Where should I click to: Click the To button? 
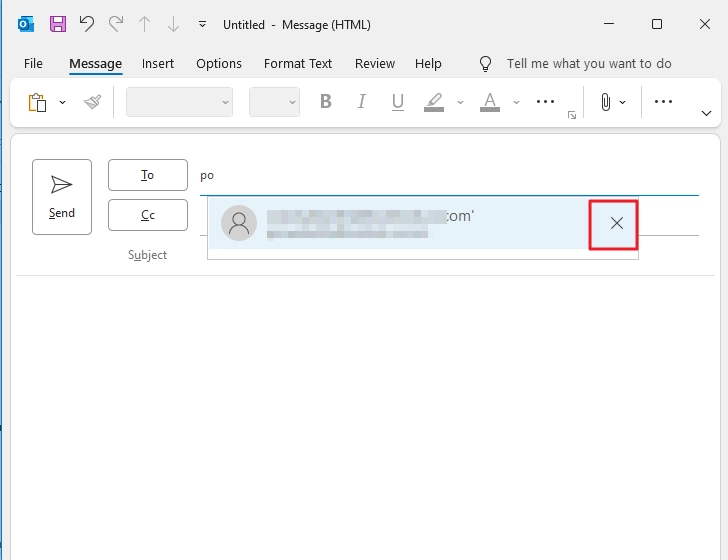[x=148, y=175]
